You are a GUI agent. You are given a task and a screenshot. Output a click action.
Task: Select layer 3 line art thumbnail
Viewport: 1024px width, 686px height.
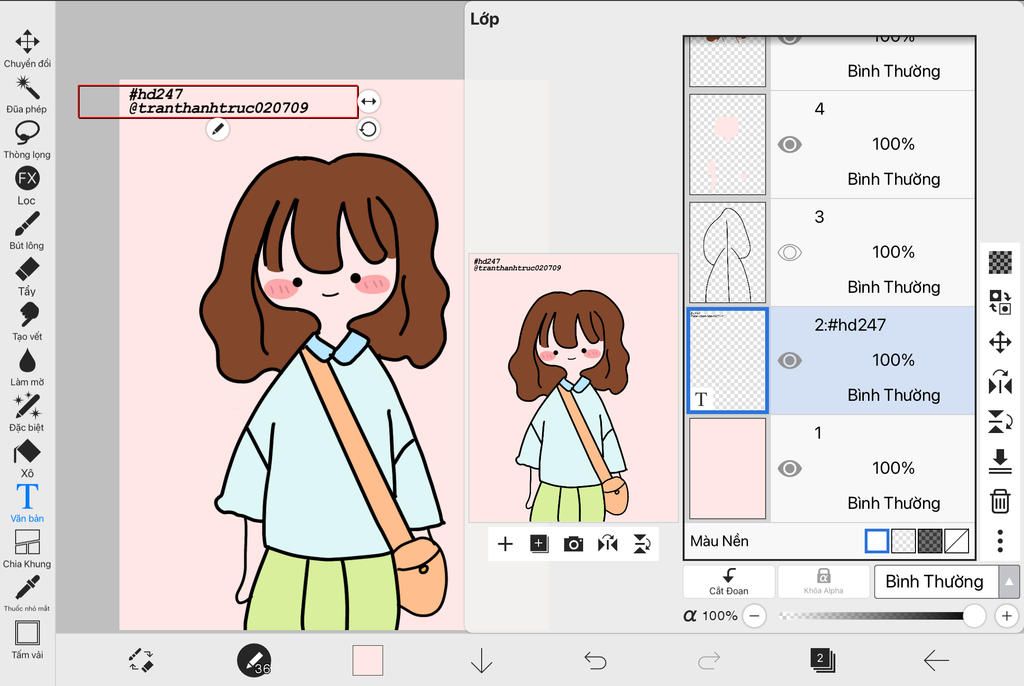tap(728, 252)
